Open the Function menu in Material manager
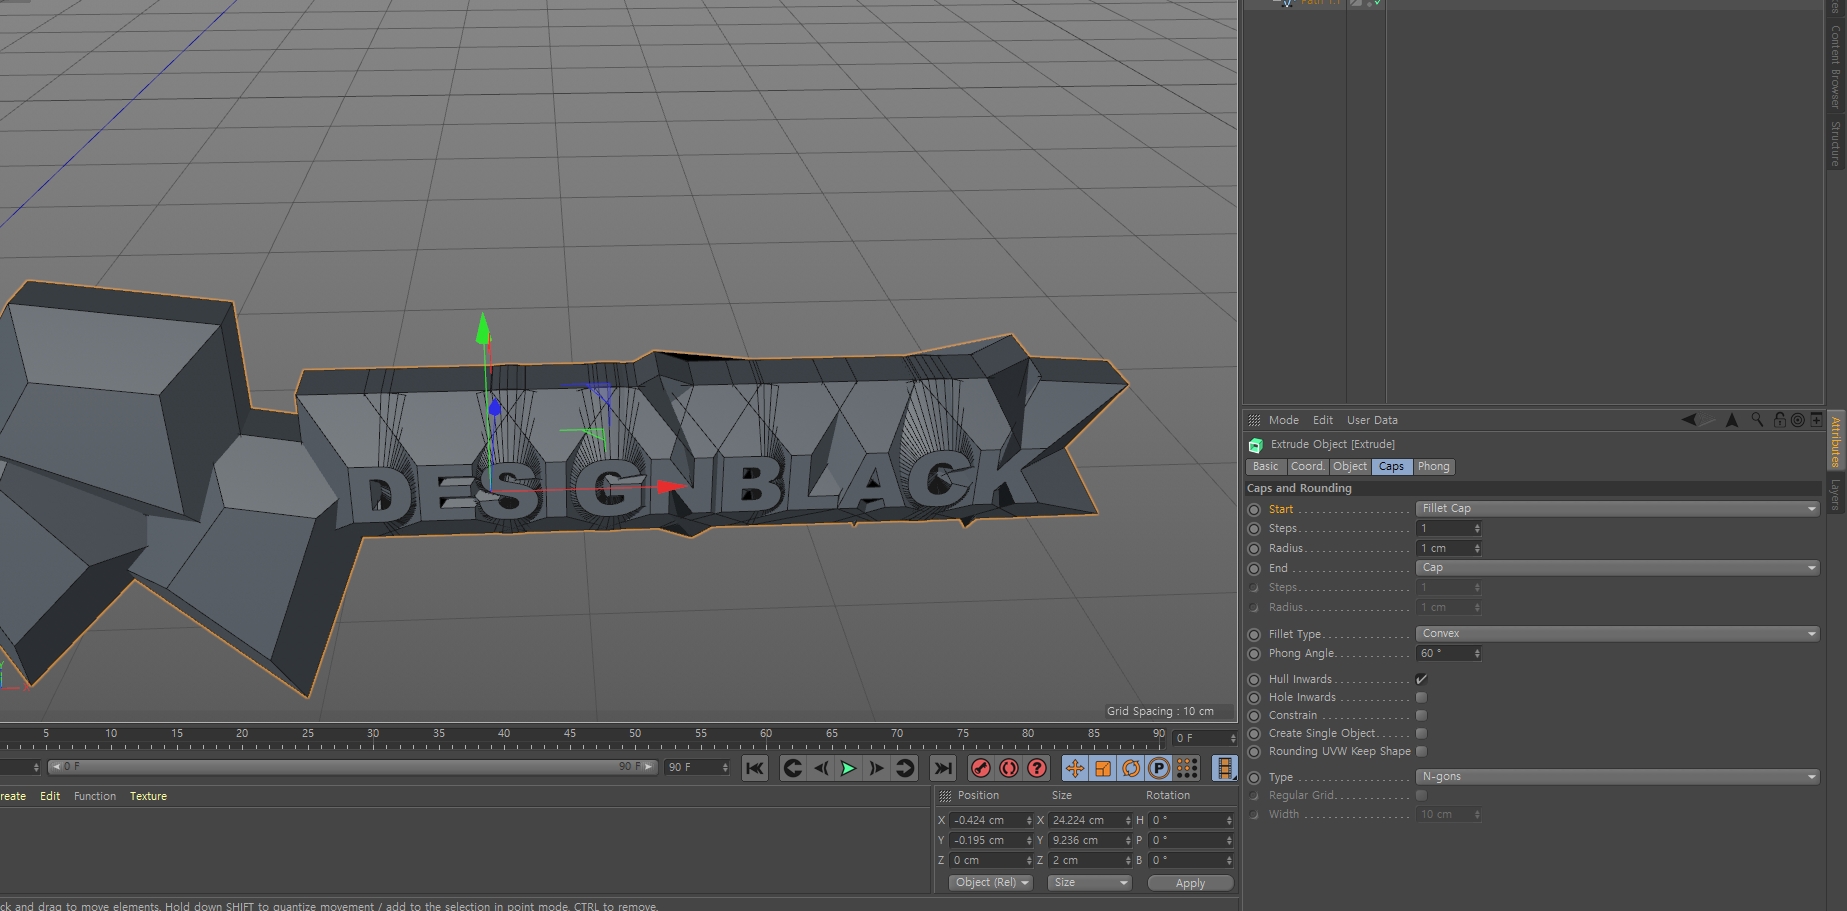The height and width of the screenshot is (911, 1847). (95, 797)
